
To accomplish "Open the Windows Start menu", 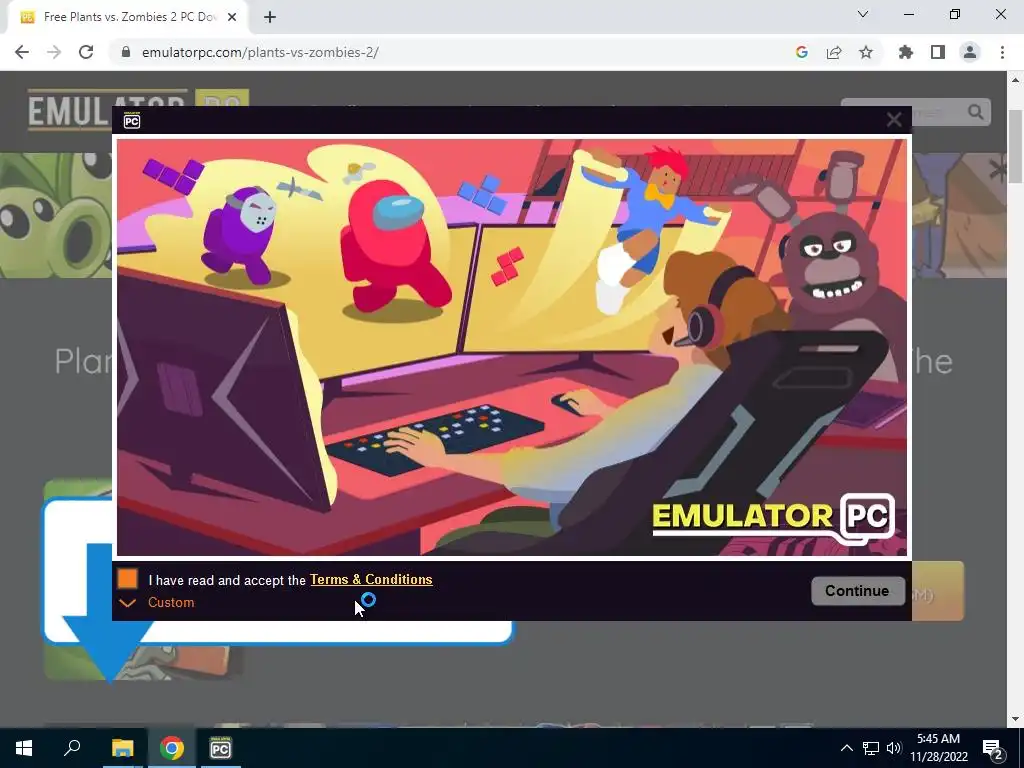I will 24,748.
